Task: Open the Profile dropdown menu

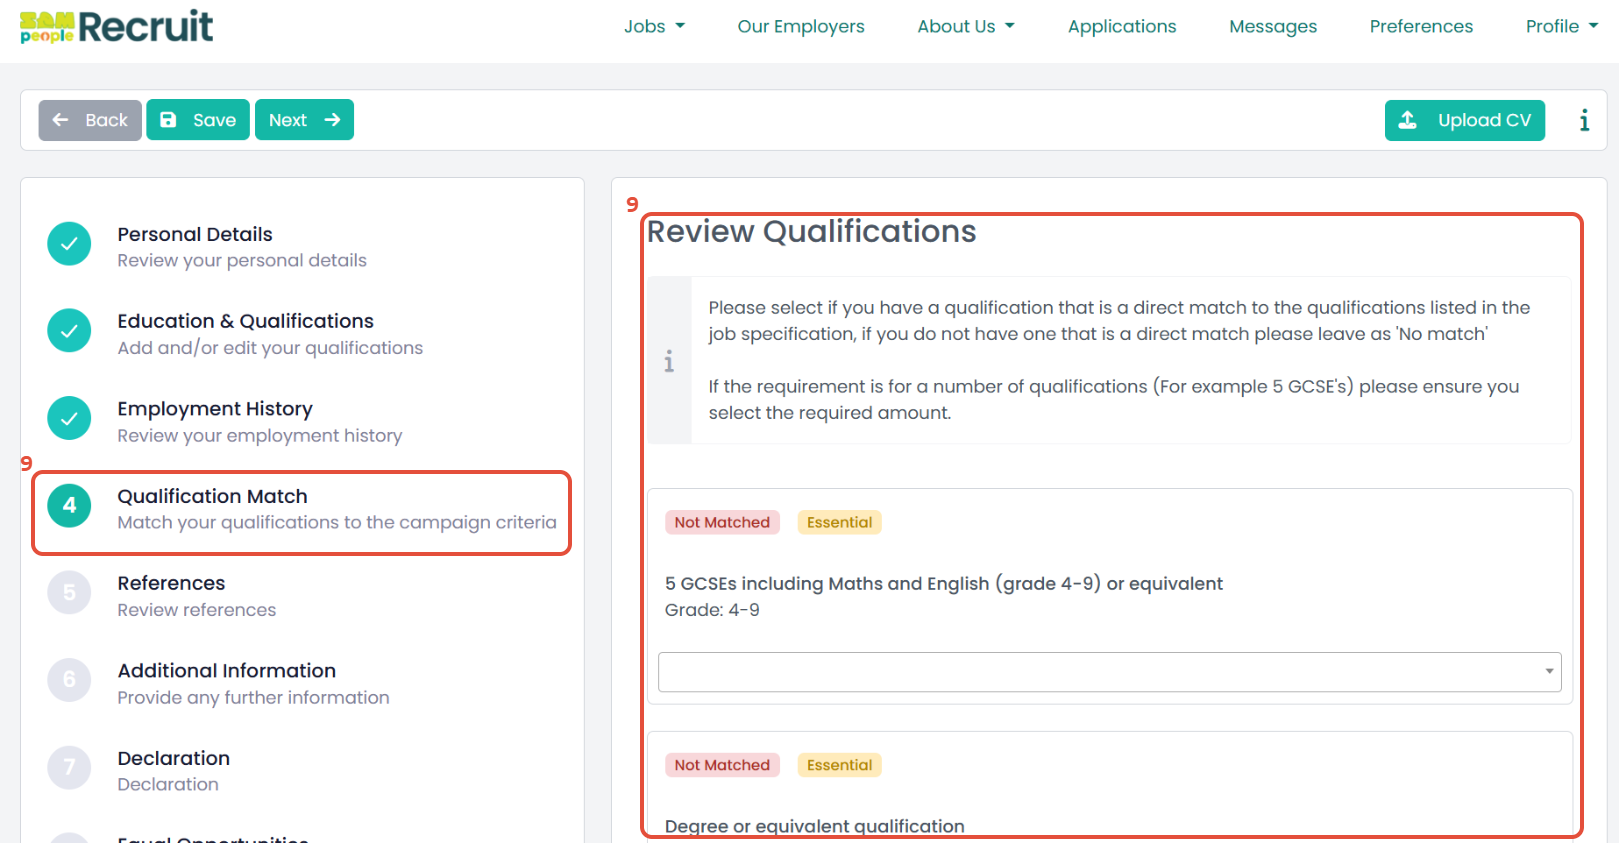Action: [1562, 27]
